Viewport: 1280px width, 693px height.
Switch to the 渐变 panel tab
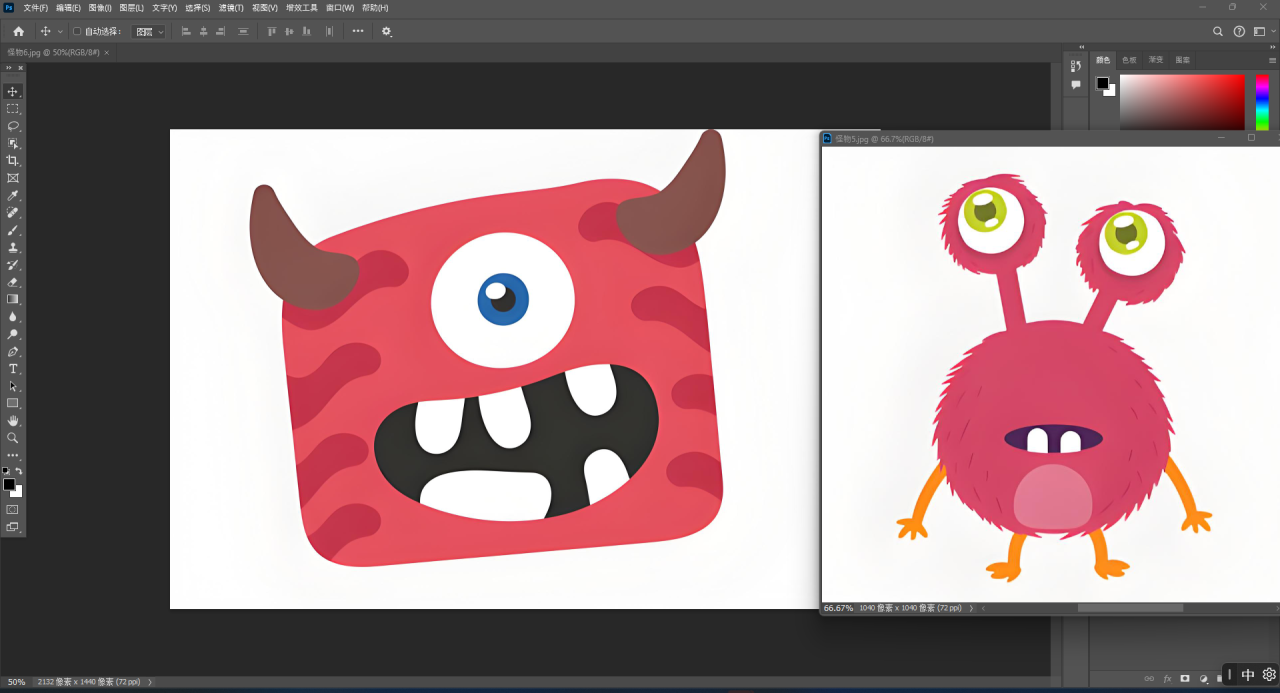(1156, 60)
